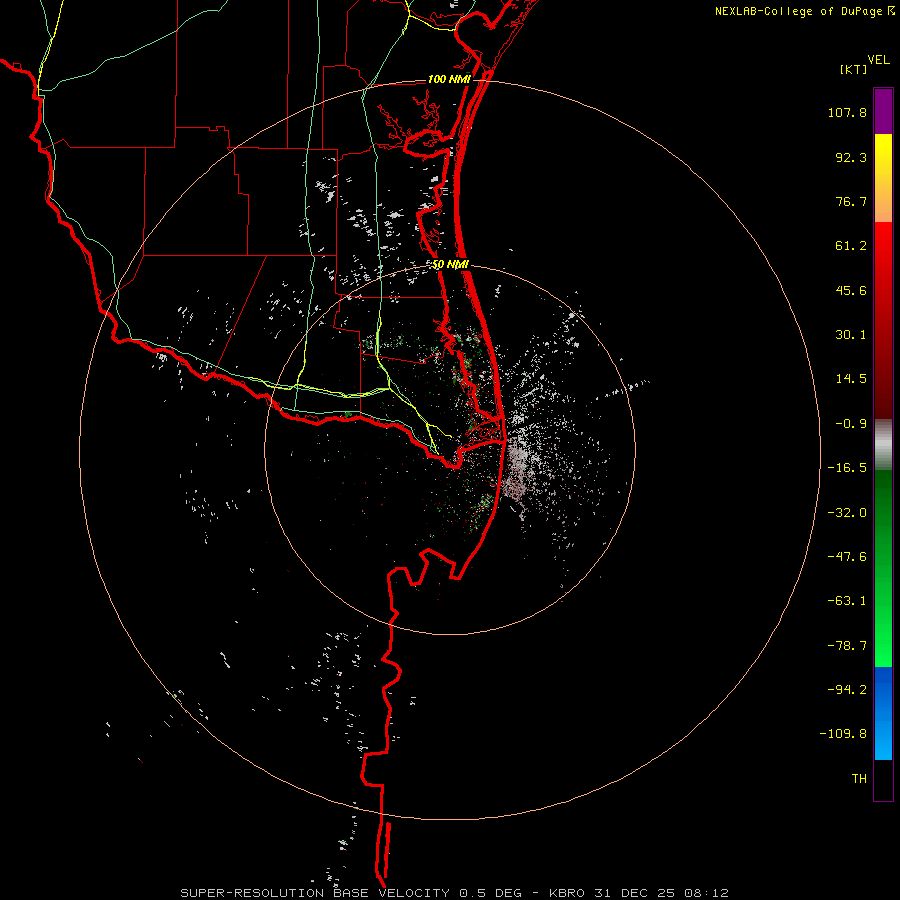900x900 pixels.
Task: Click the -32.0 velocity scale value
Action: [x=847, y=513]
